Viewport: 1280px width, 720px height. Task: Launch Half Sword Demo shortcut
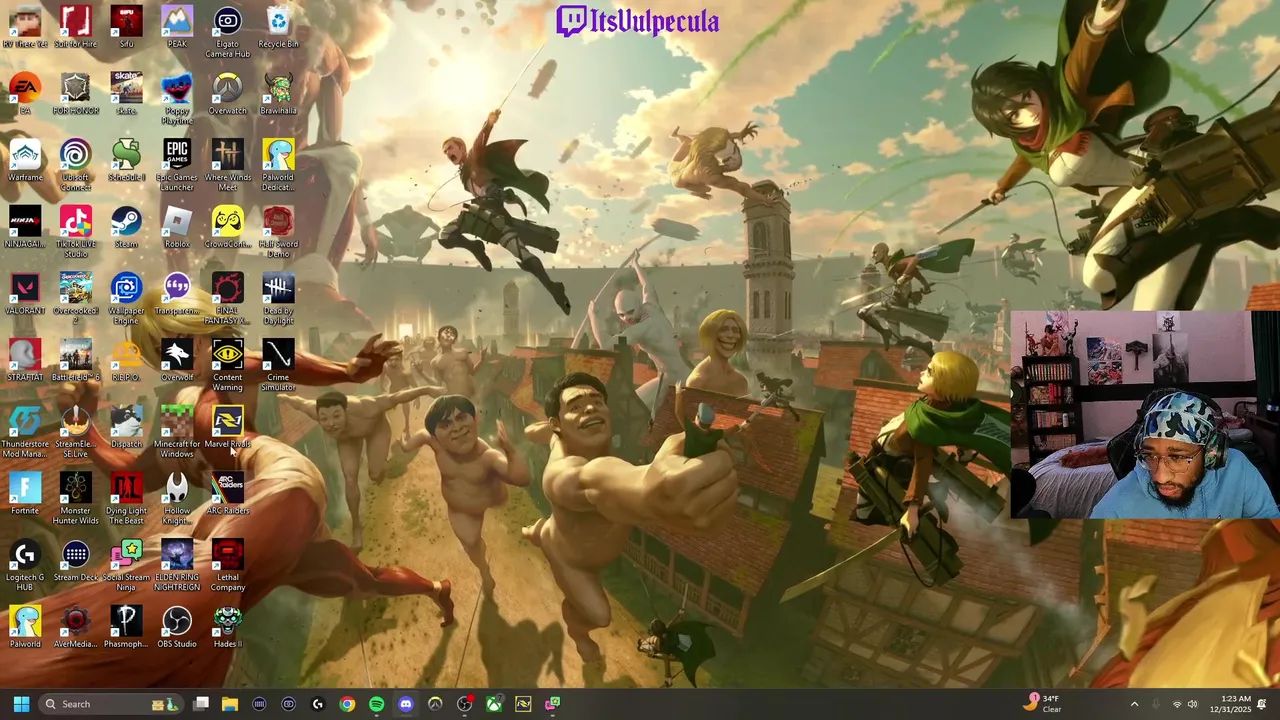pyautogui.click(x=278, y=232)
